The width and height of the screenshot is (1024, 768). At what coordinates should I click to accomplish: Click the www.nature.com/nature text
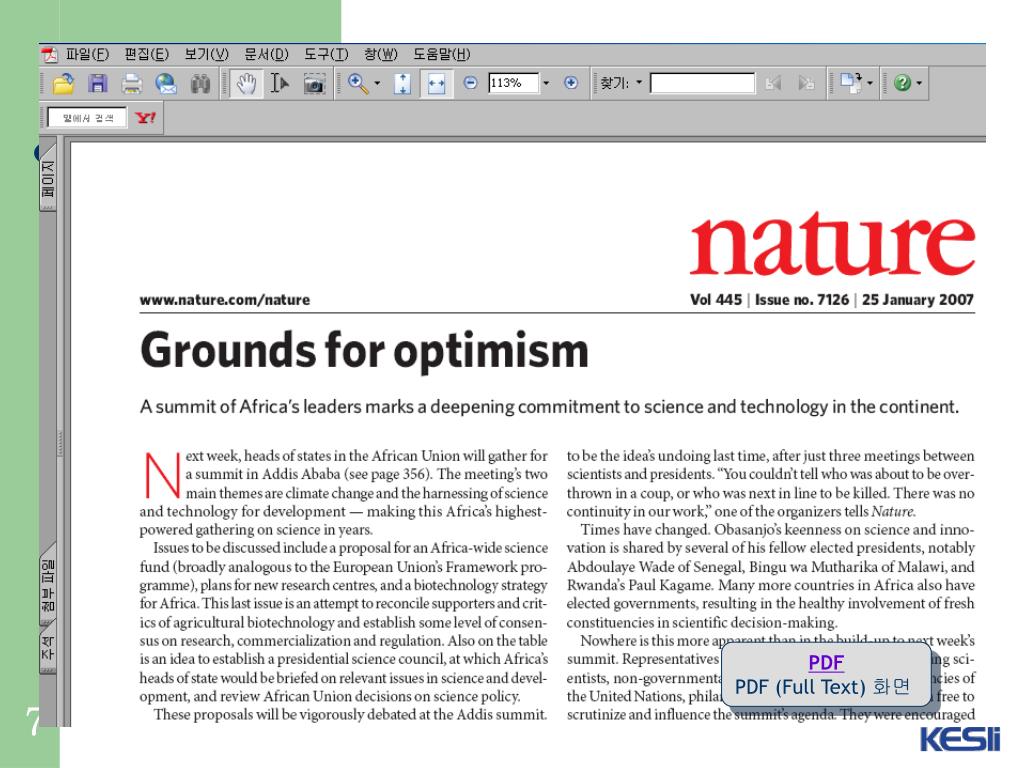pos(225,300)
